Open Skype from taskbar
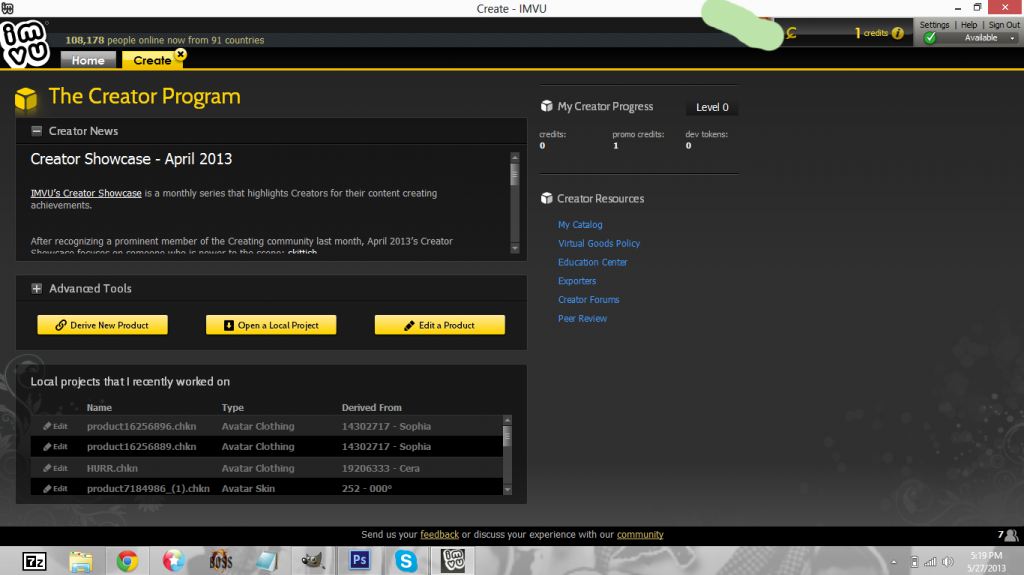Viewport: 1024px width, 575px height. click(x=406, y=561)
